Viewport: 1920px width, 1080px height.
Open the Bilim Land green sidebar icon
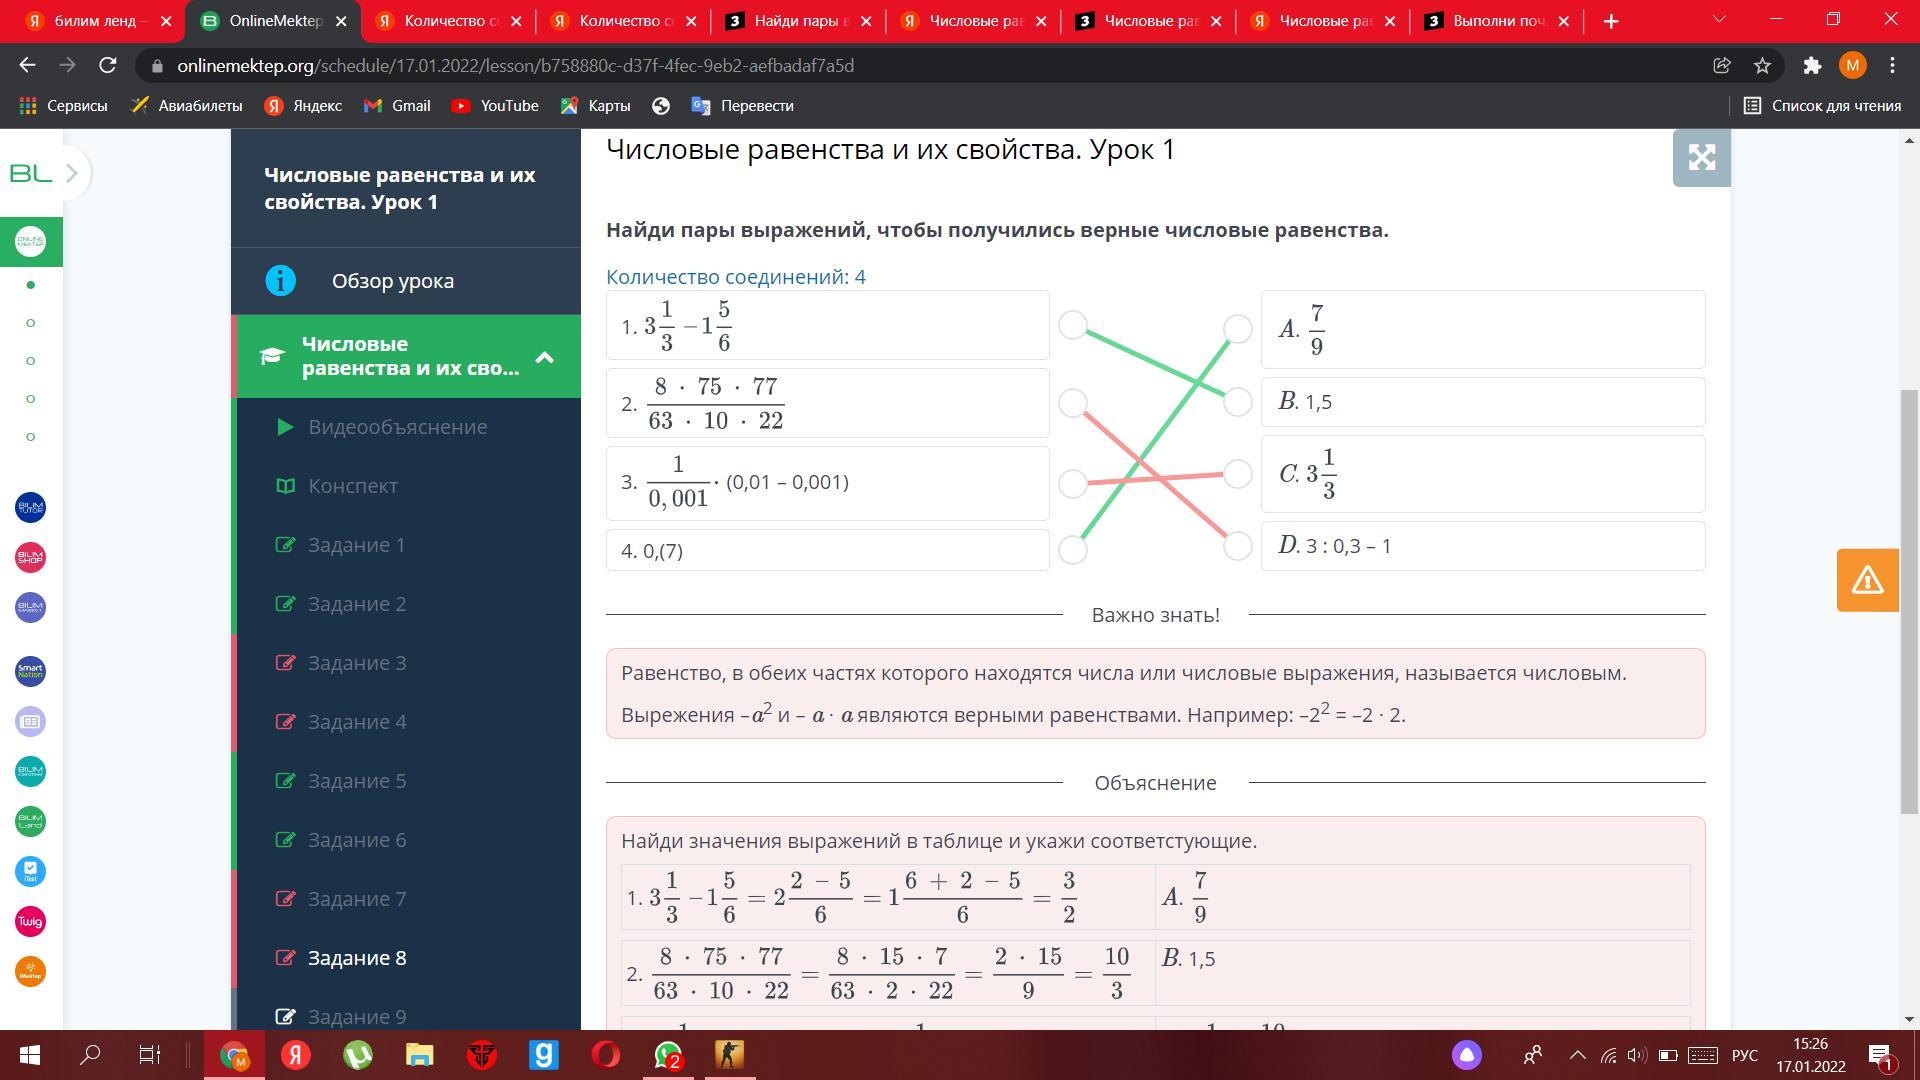tap(30, 821)
